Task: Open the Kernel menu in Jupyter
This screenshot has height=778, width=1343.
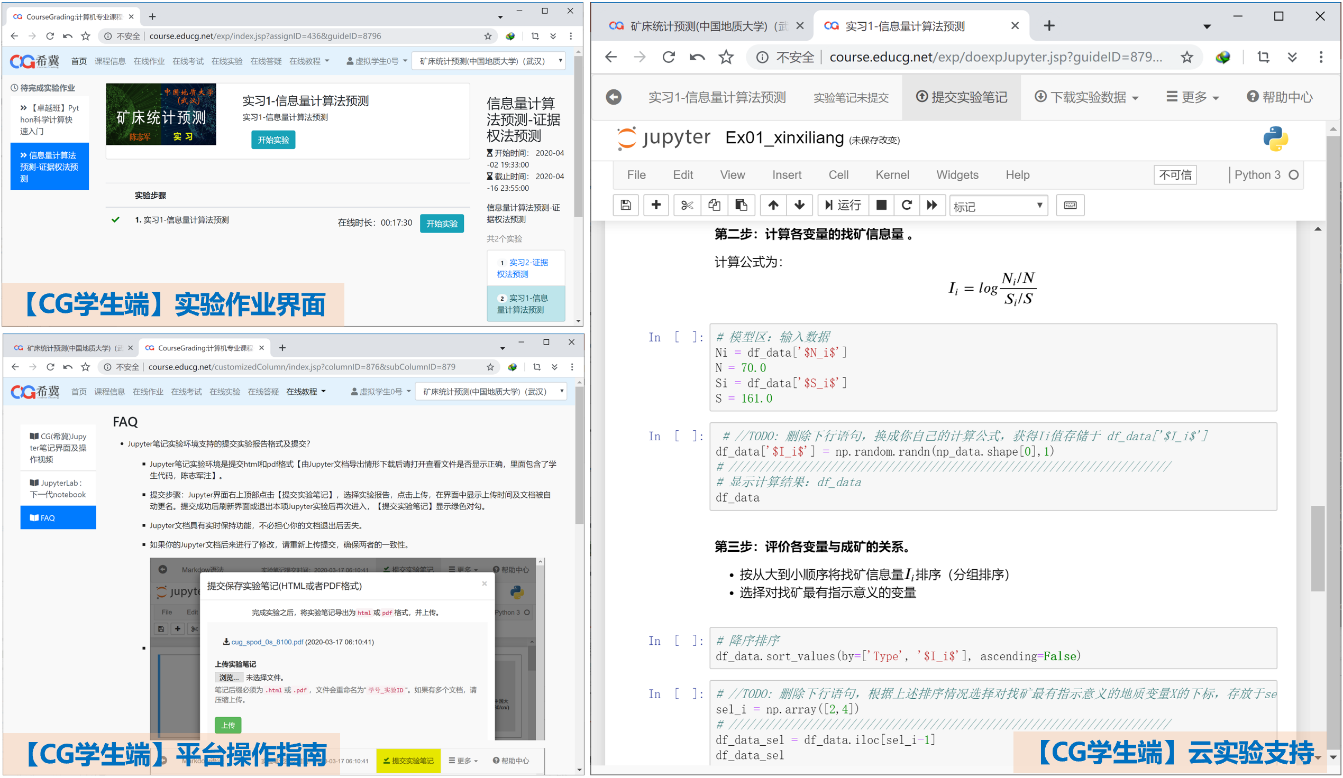Action: (x=892, y=175)
